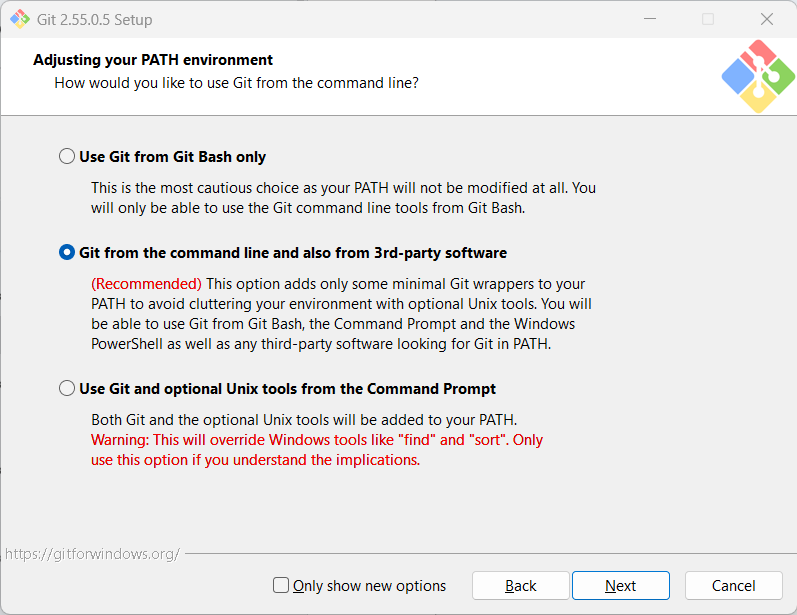The height and width of the screenshot is (615, 797).
Task: Proceed with the Next button
Action: [621, 586]
